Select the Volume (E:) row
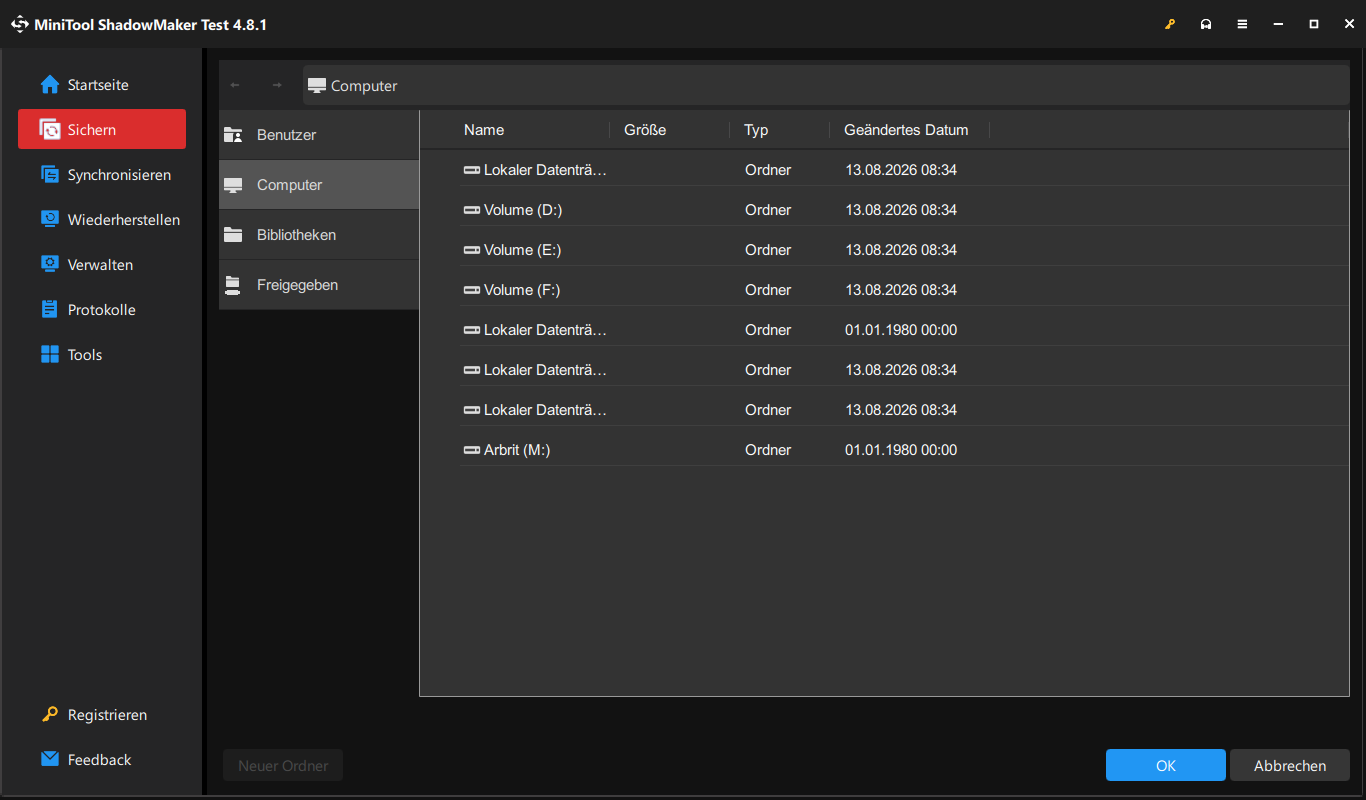 [904, 250]
